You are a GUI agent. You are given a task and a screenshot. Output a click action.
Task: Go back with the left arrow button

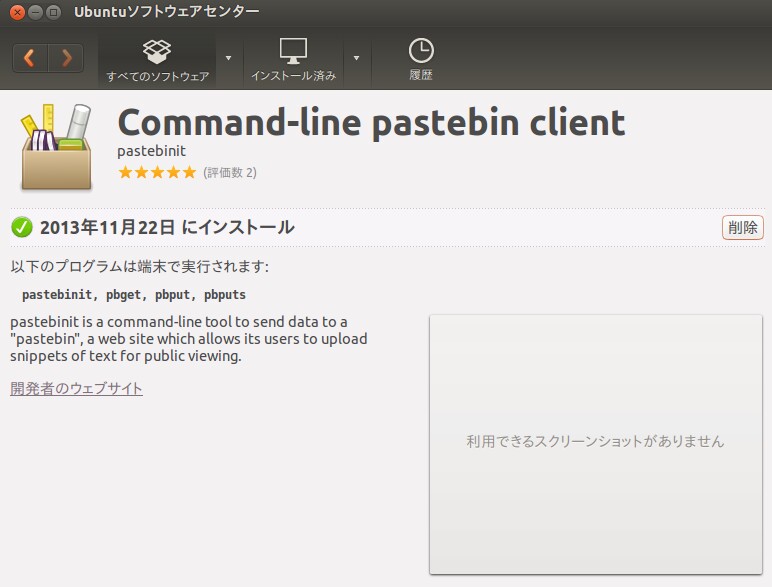pyautogui.click(x=30, y=58)
